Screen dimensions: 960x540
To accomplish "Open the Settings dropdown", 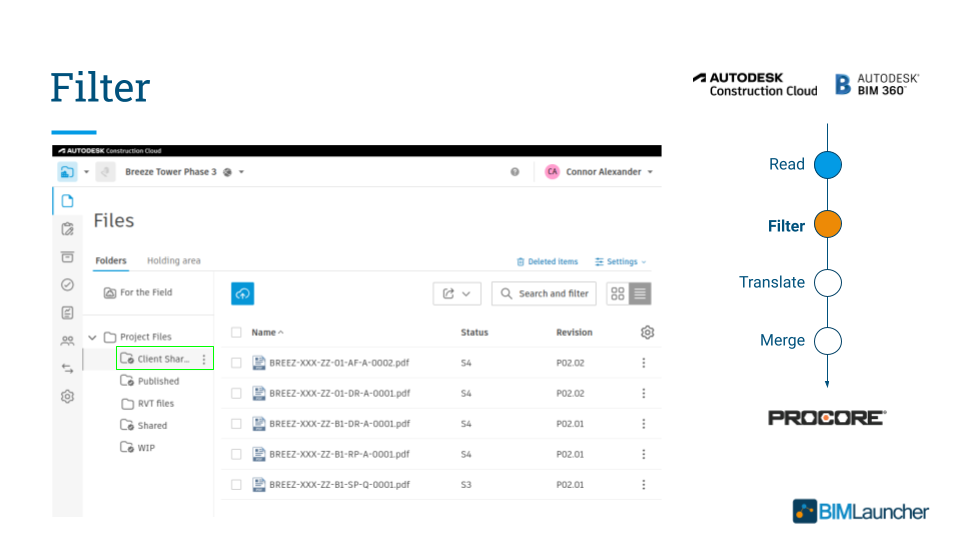I will 620,261.
